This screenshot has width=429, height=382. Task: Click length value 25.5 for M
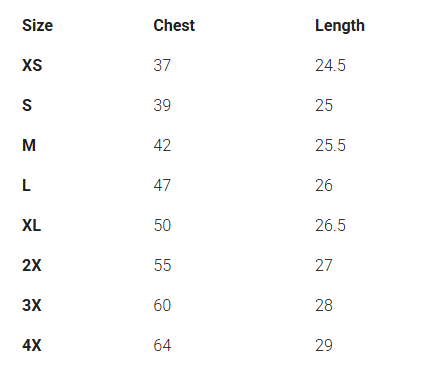coord(330,145)
